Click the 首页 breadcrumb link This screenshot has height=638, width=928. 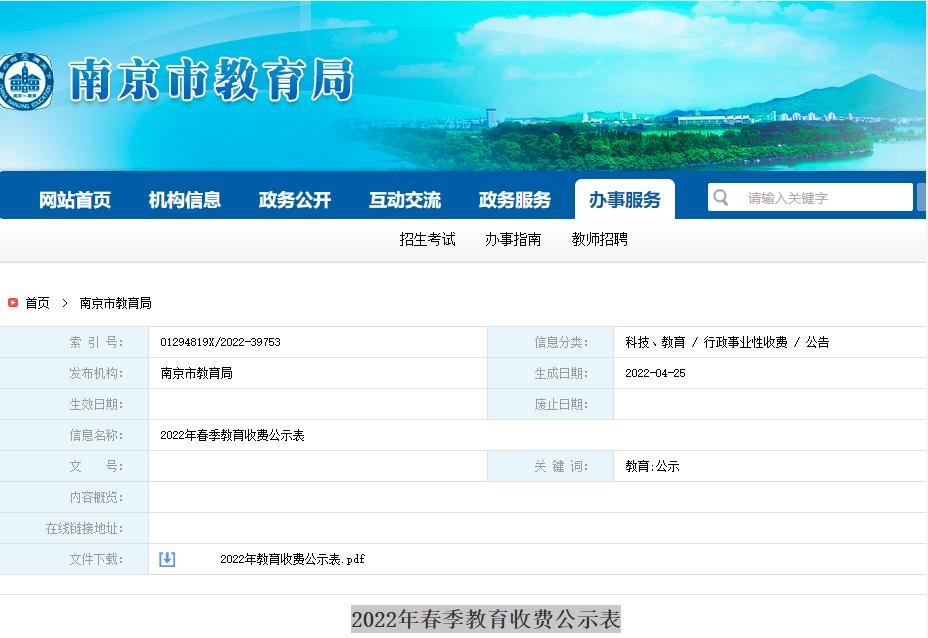click(37, 303)
